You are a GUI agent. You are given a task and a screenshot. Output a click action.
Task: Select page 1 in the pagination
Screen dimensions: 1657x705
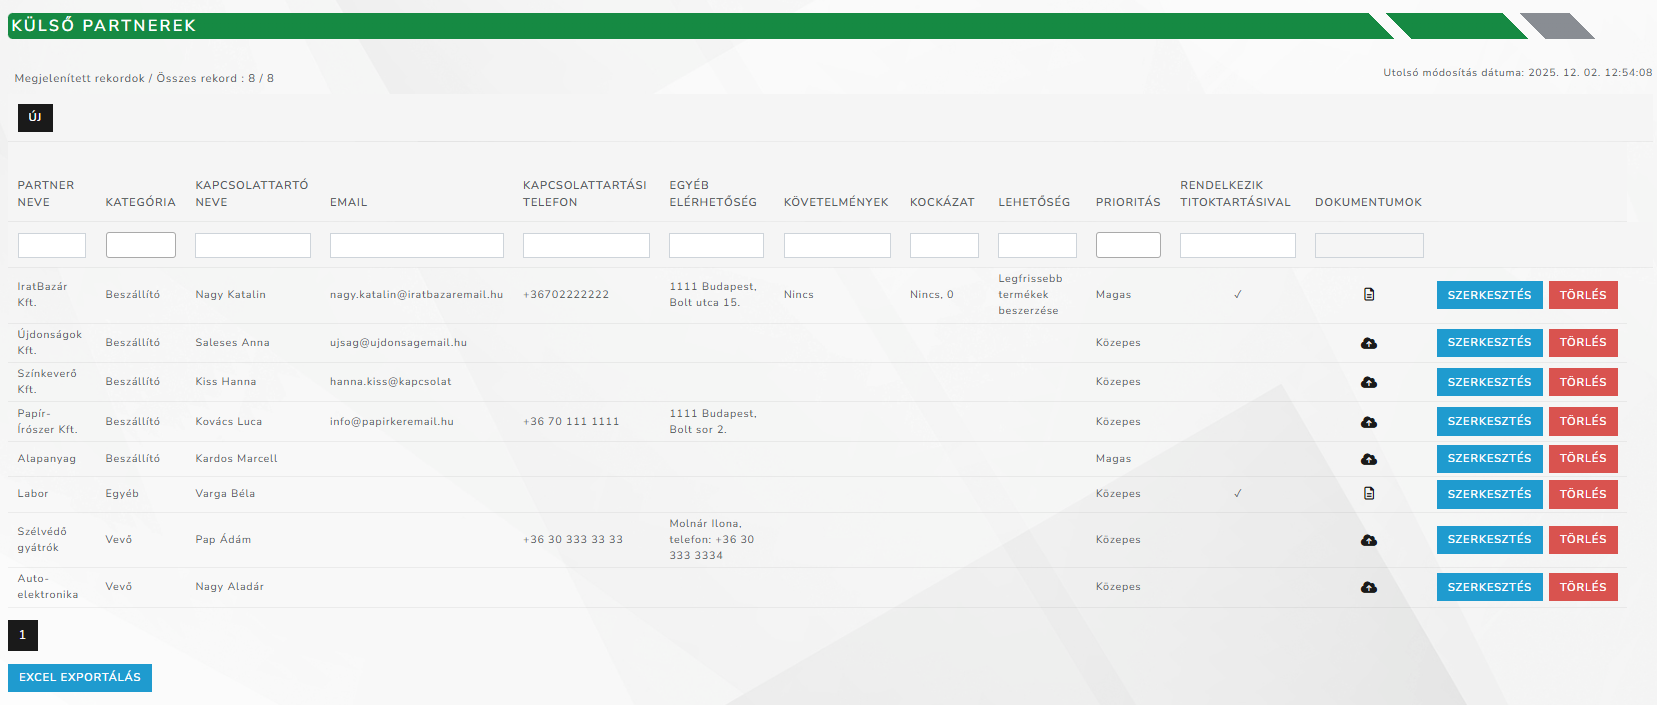23,635
